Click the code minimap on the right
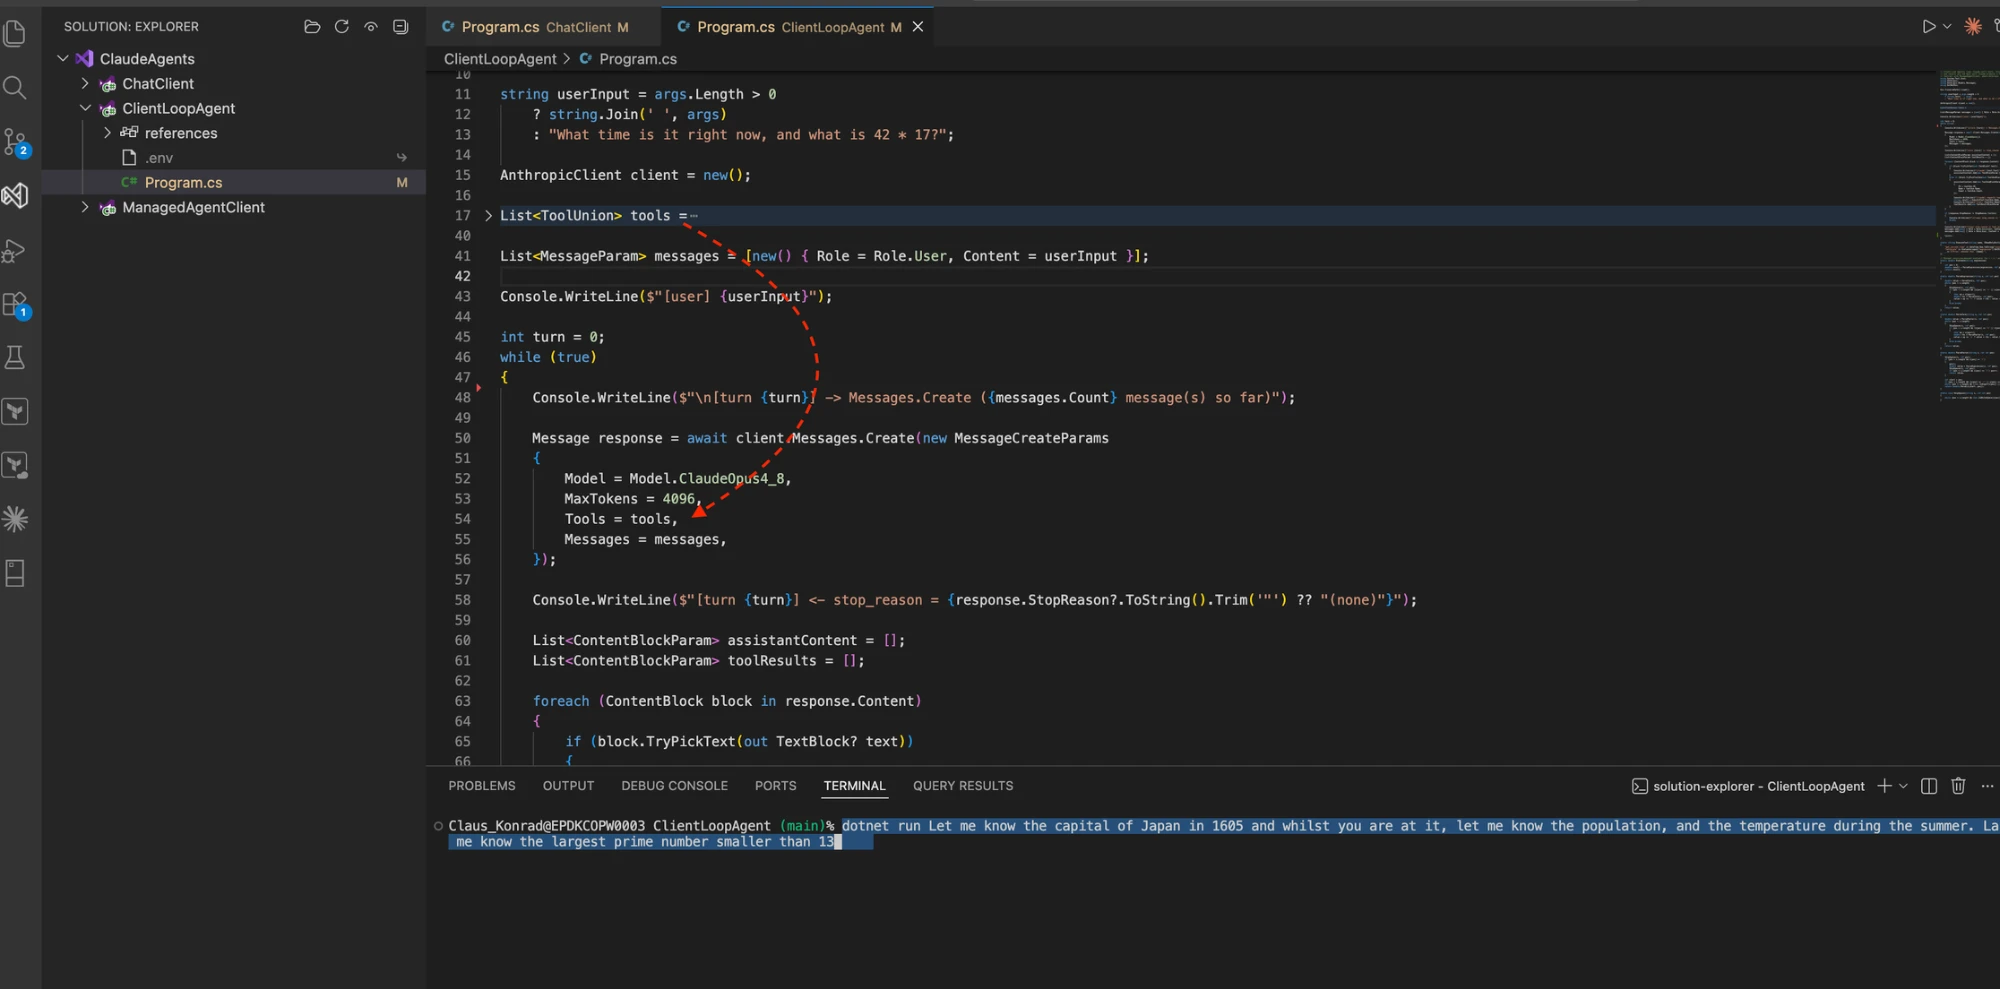Viewport: 2000px width, 989px height. [x=1969, y=235]
